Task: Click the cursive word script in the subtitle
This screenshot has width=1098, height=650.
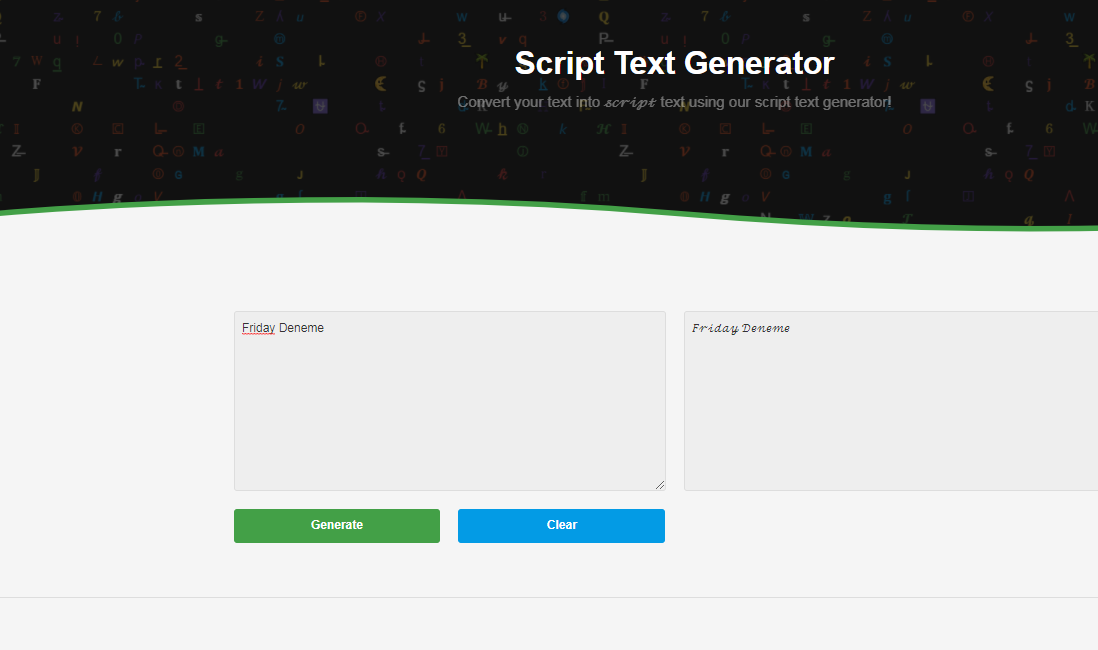Action: pyautogui.click(x=630, y=102)
